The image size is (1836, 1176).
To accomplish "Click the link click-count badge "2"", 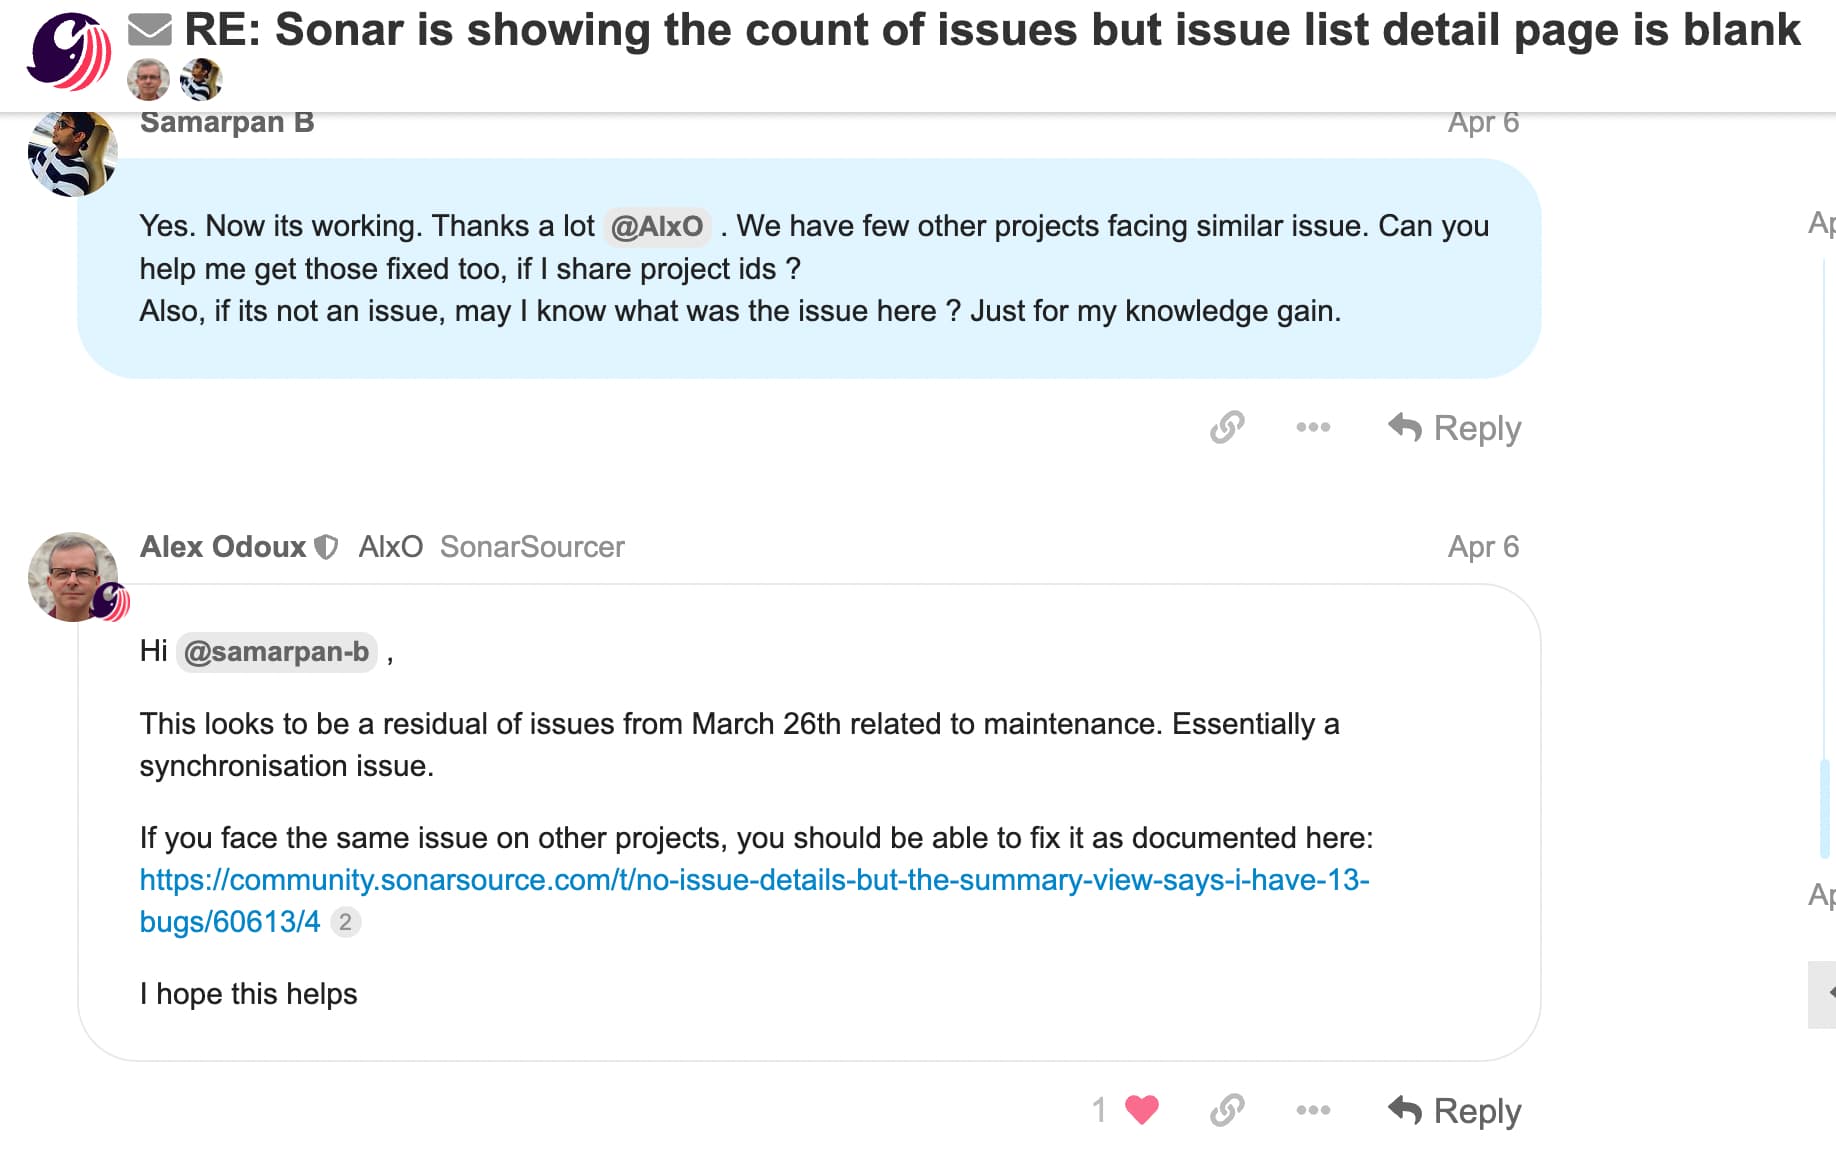I will click(345, 922).
